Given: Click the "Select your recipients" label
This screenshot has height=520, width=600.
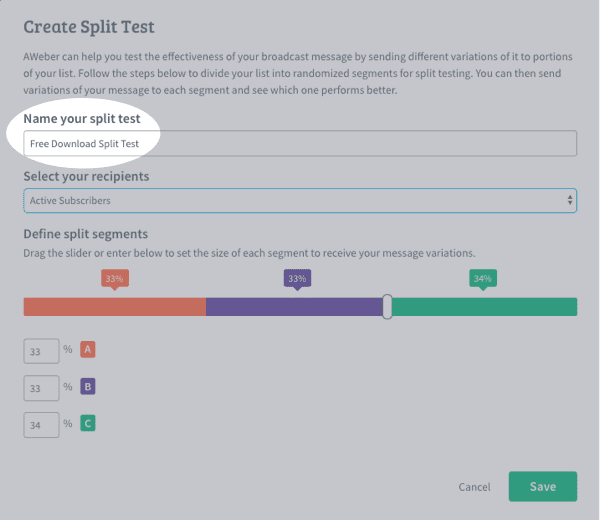Looking at the screenshot, I should pyautogui.click(x=86, y=176).
